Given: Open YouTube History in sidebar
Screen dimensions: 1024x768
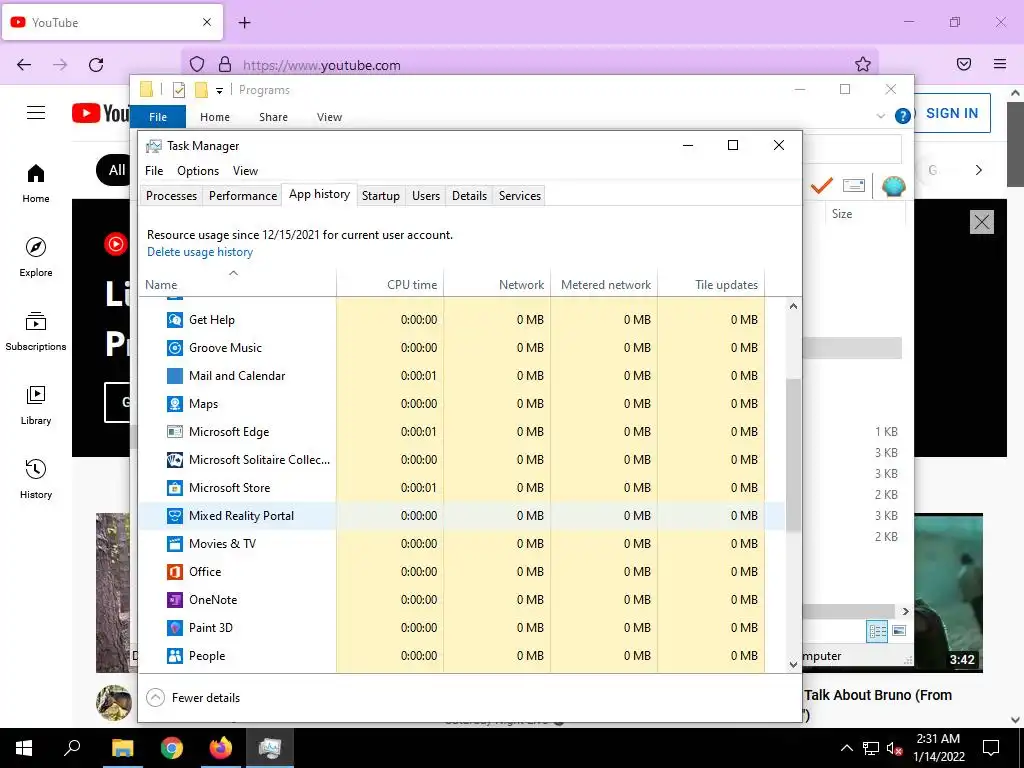Looking at the screenshot, I should click(x=36, y=479).
